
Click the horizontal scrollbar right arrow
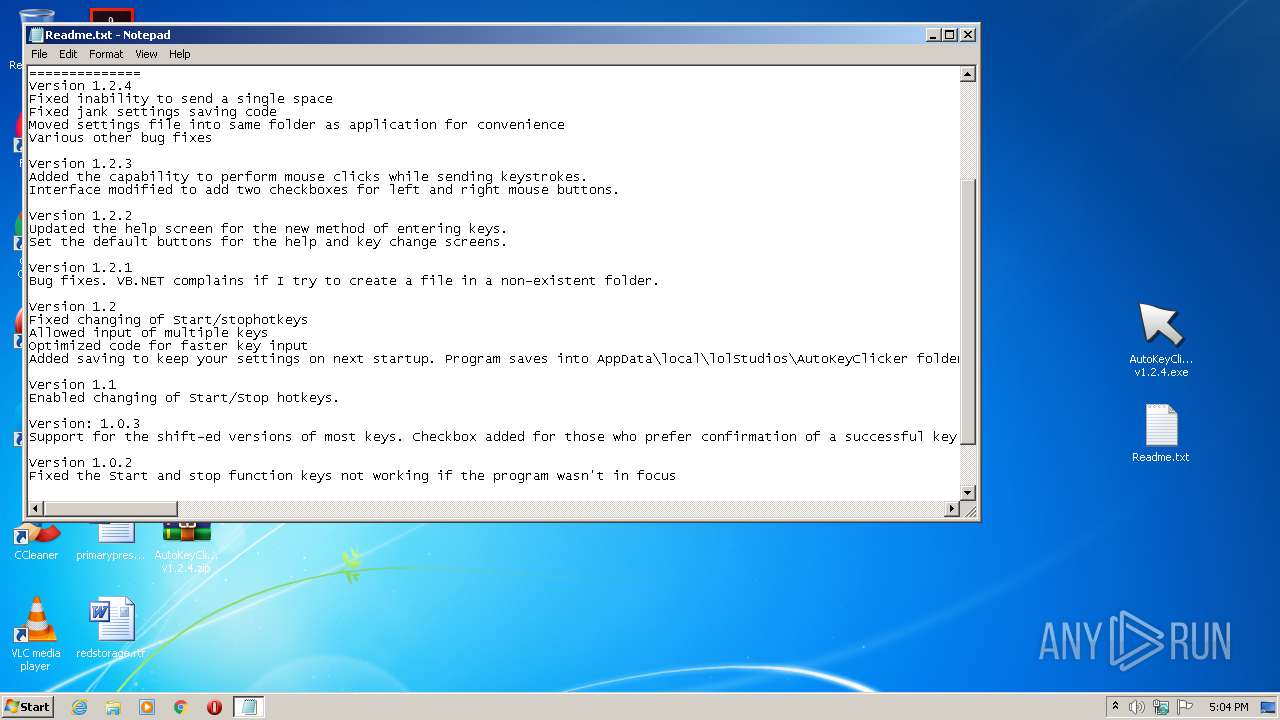pyautogui.click(x=952, y=509)
